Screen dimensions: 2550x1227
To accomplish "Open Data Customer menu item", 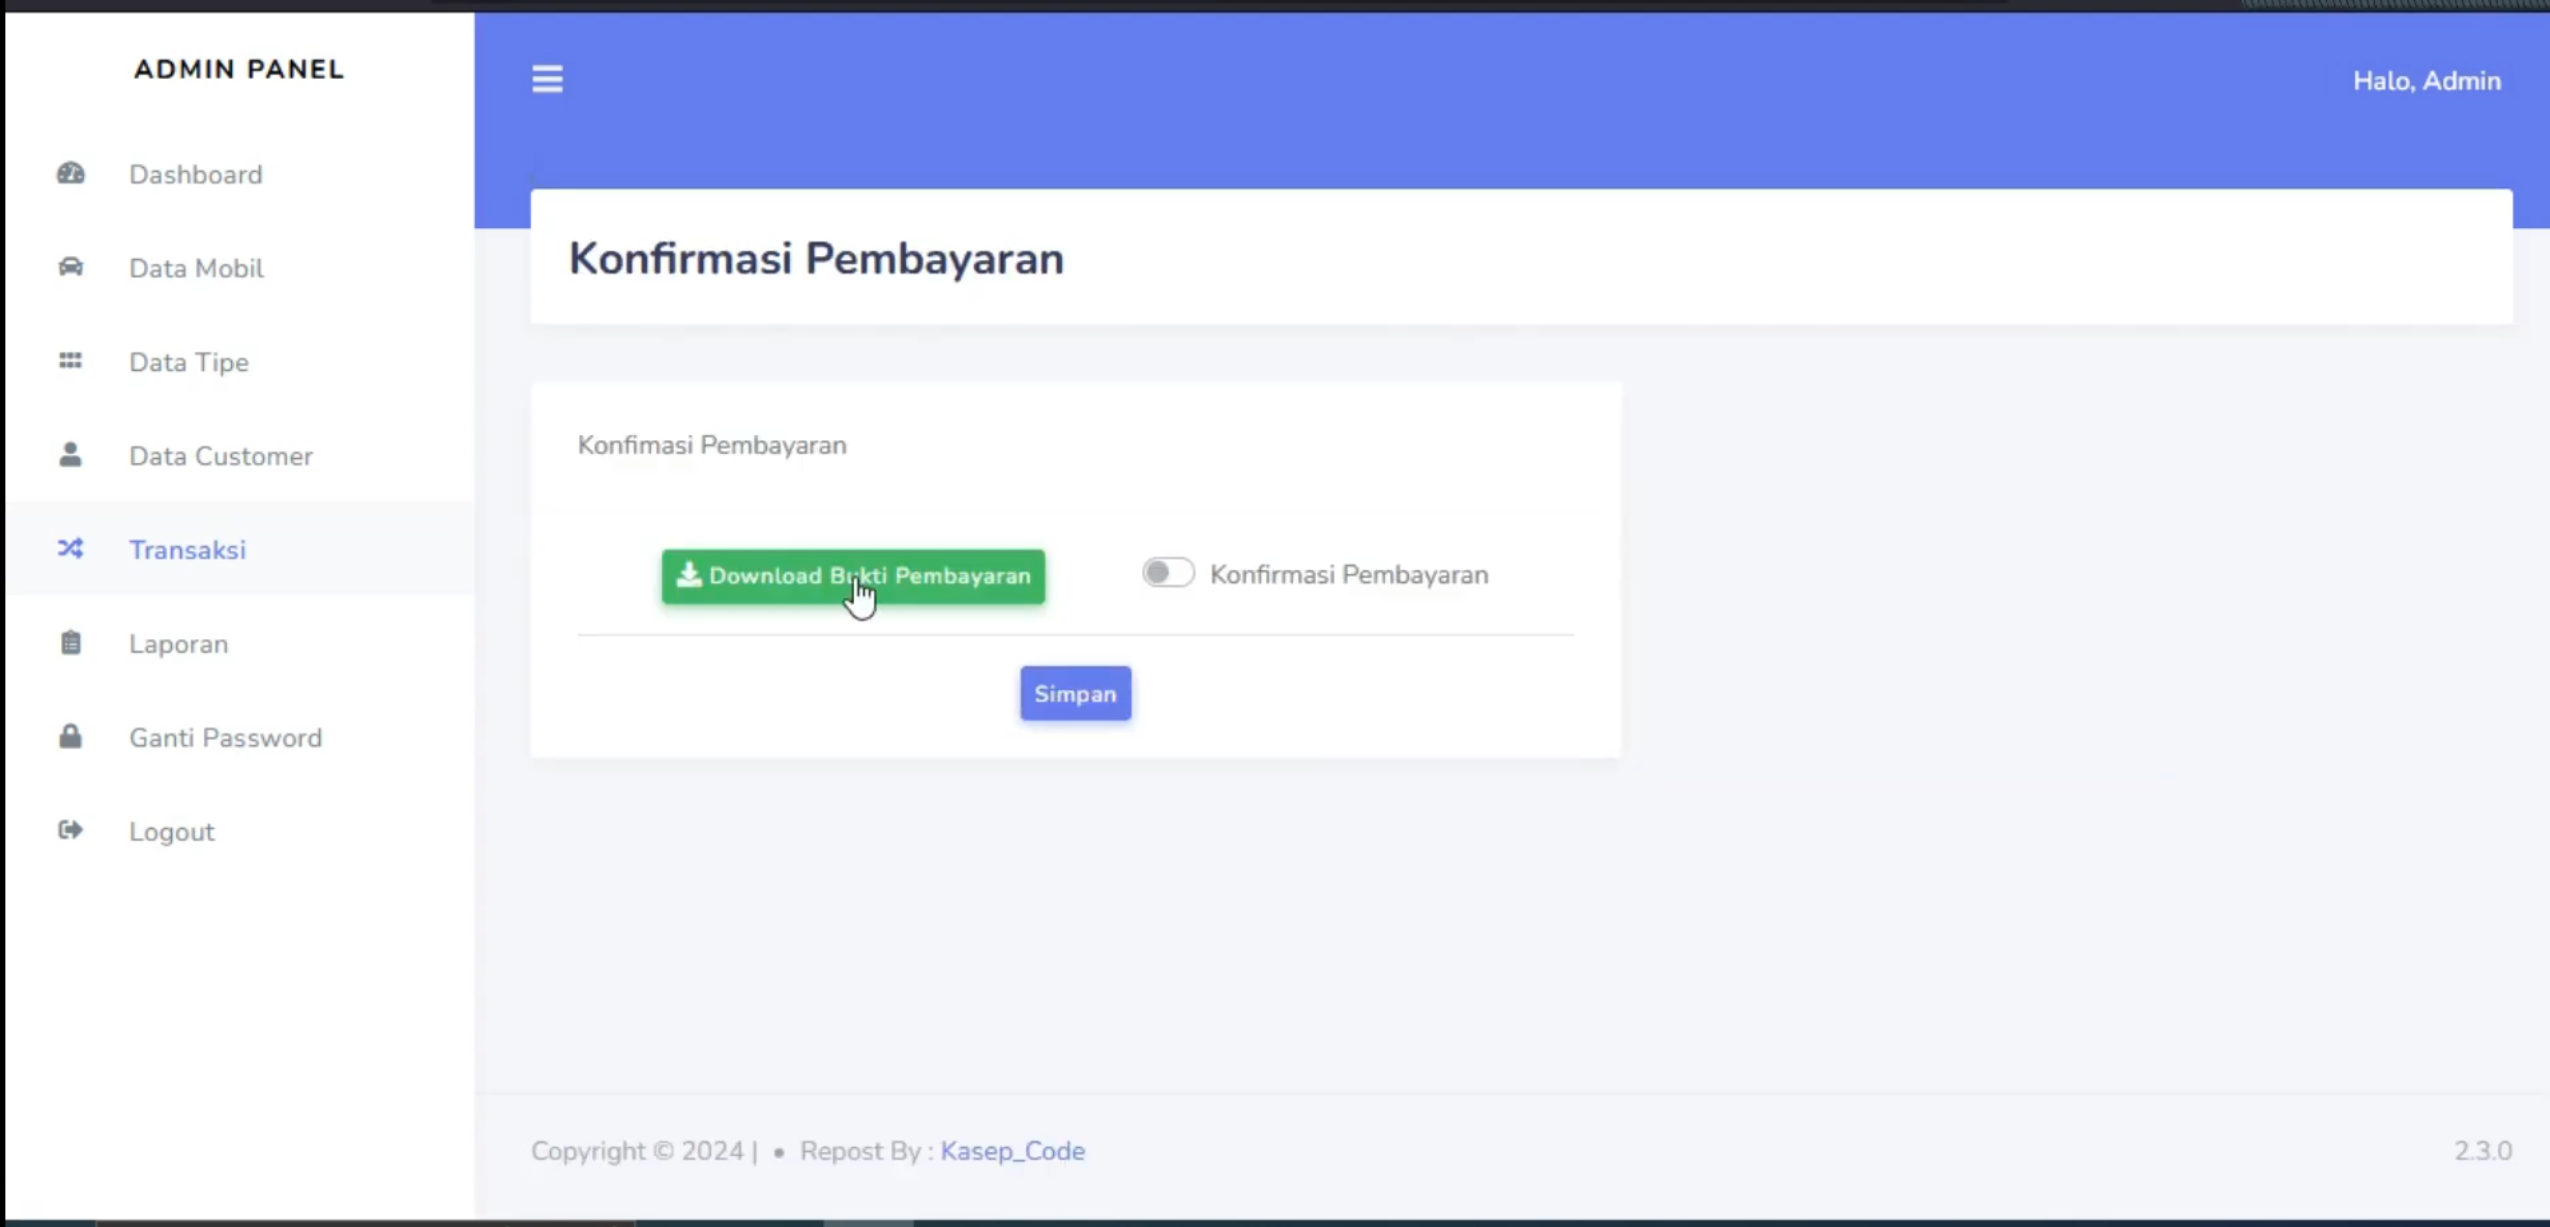I will pyautogui.click(x=221, y=457).
